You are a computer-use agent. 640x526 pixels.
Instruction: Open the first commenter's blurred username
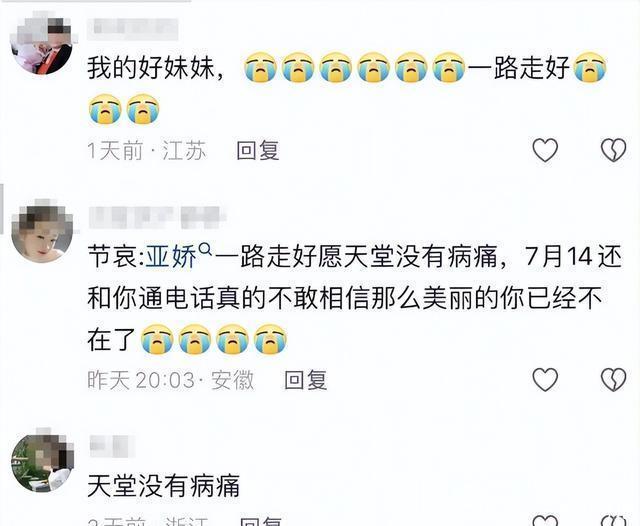click(133, 29)
